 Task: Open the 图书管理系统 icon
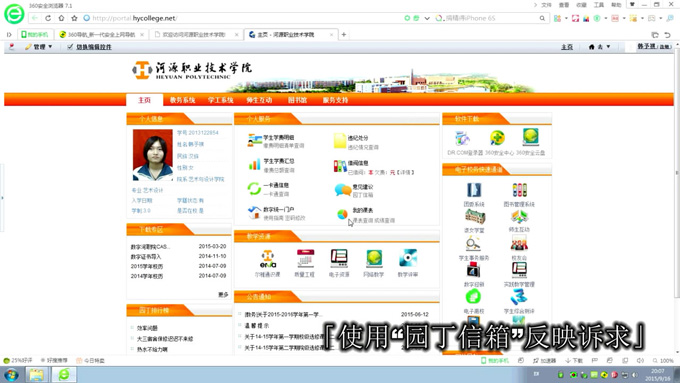pyautogui.click(x=519, y=190)
